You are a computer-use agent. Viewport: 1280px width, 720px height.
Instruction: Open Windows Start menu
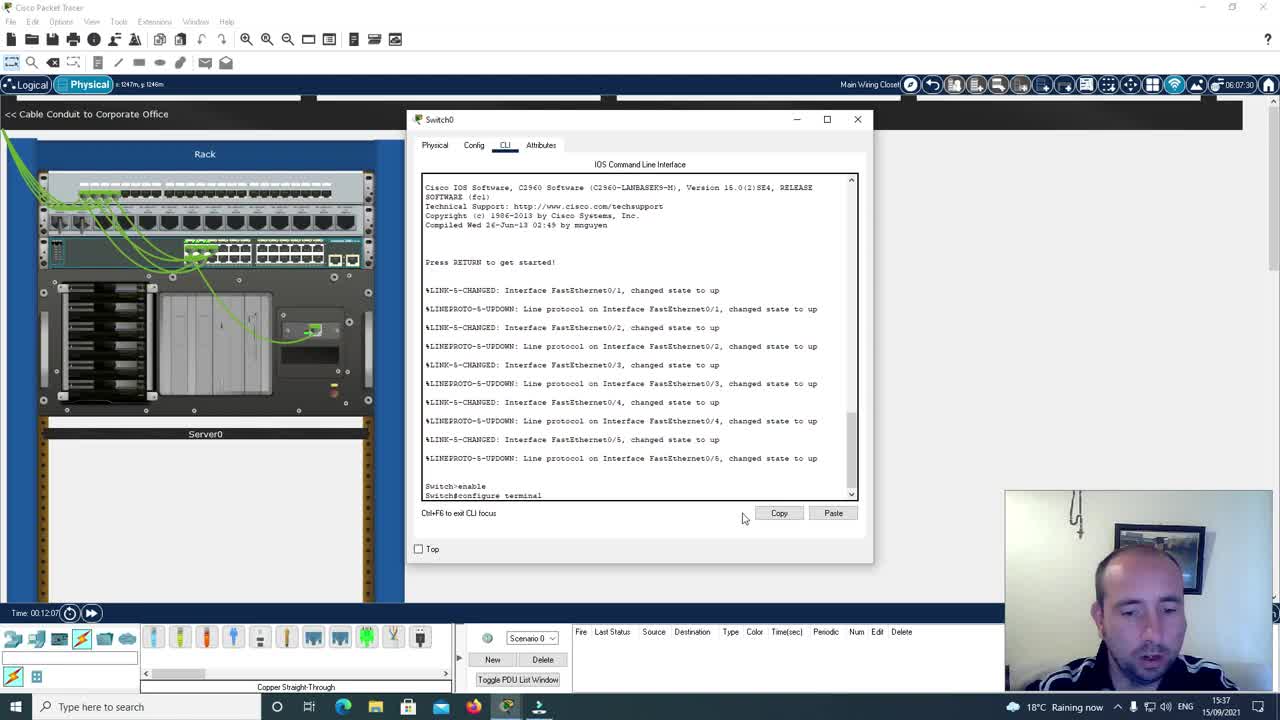15,707
